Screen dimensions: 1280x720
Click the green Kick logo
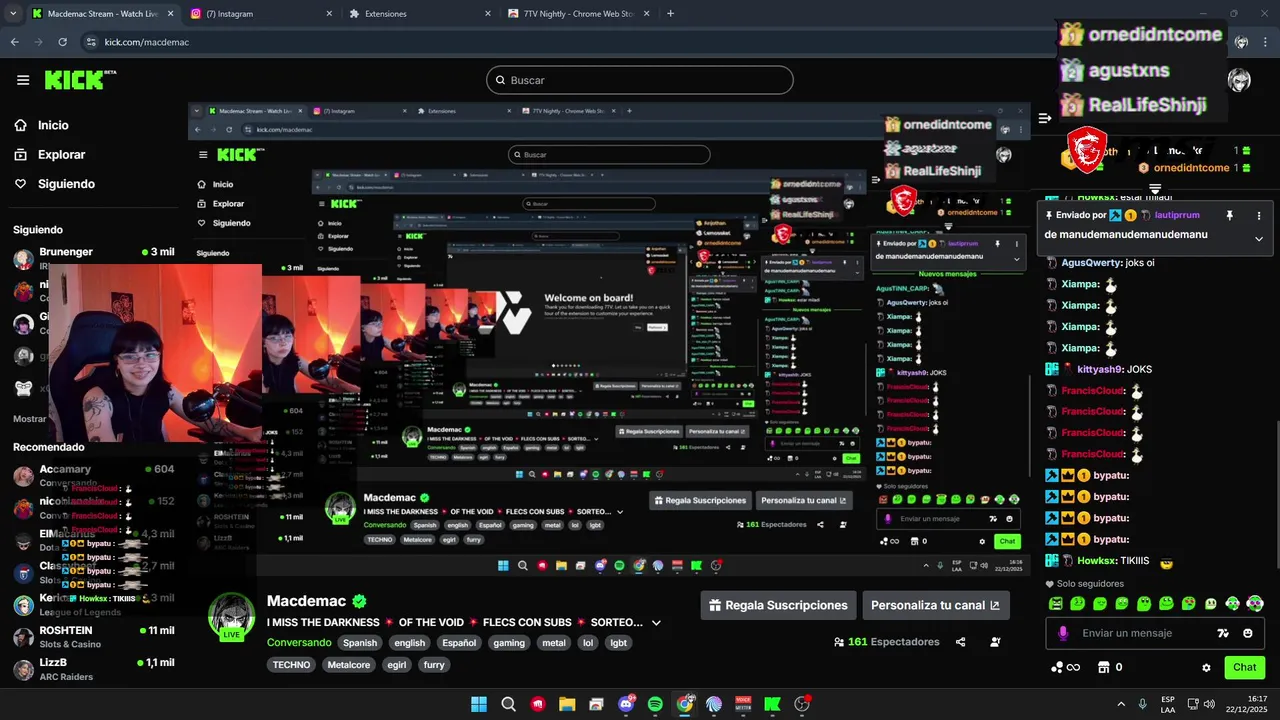80,80
